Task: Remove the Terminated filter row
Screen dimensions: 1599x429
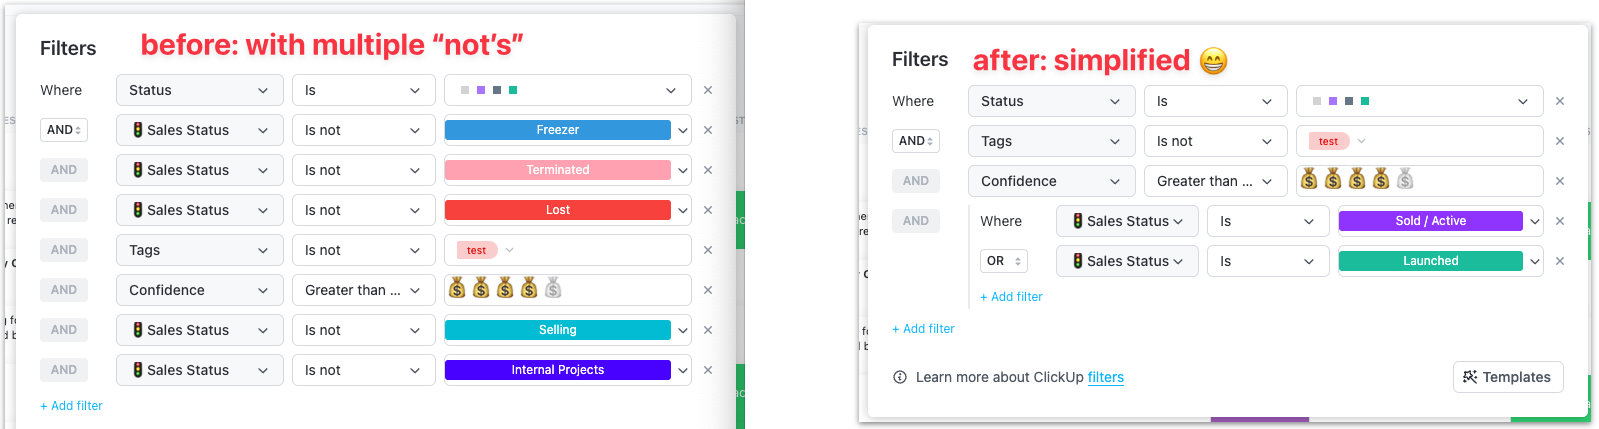Action: click(x=708, y=170)
